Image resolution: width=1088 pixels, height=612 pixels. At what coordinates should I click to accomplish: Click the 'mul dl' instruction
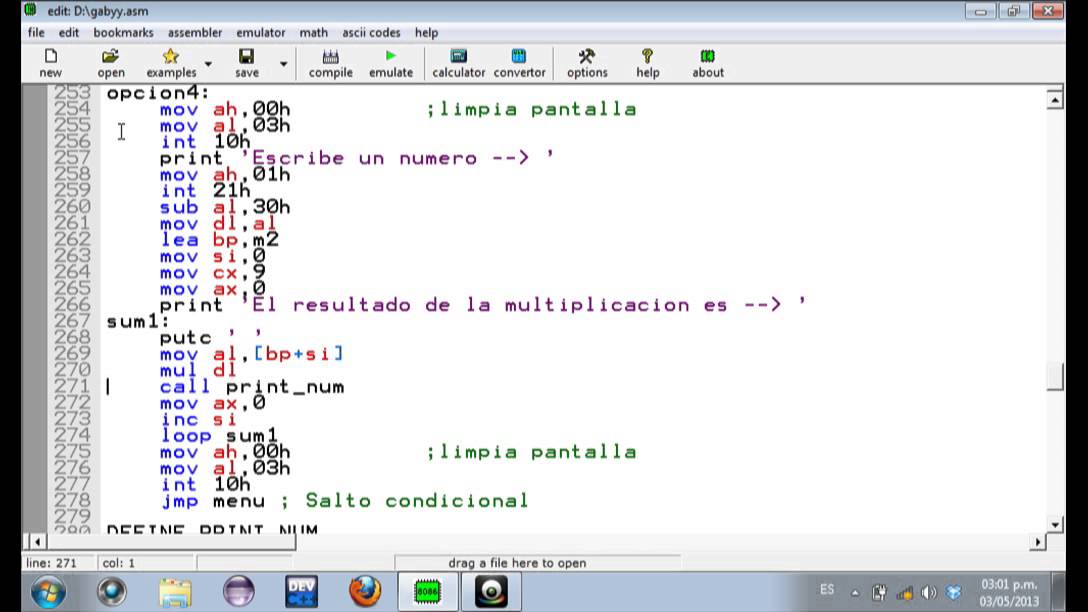click(198, 371)
